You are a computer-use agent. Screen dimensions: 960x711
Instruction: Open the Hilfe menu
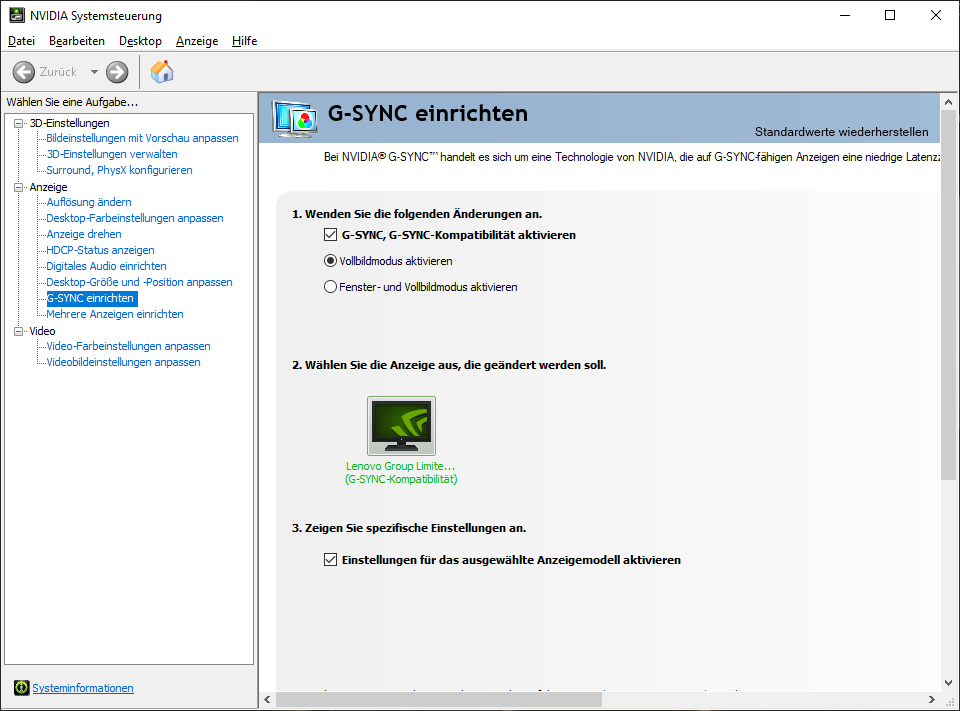coord(244,41)
